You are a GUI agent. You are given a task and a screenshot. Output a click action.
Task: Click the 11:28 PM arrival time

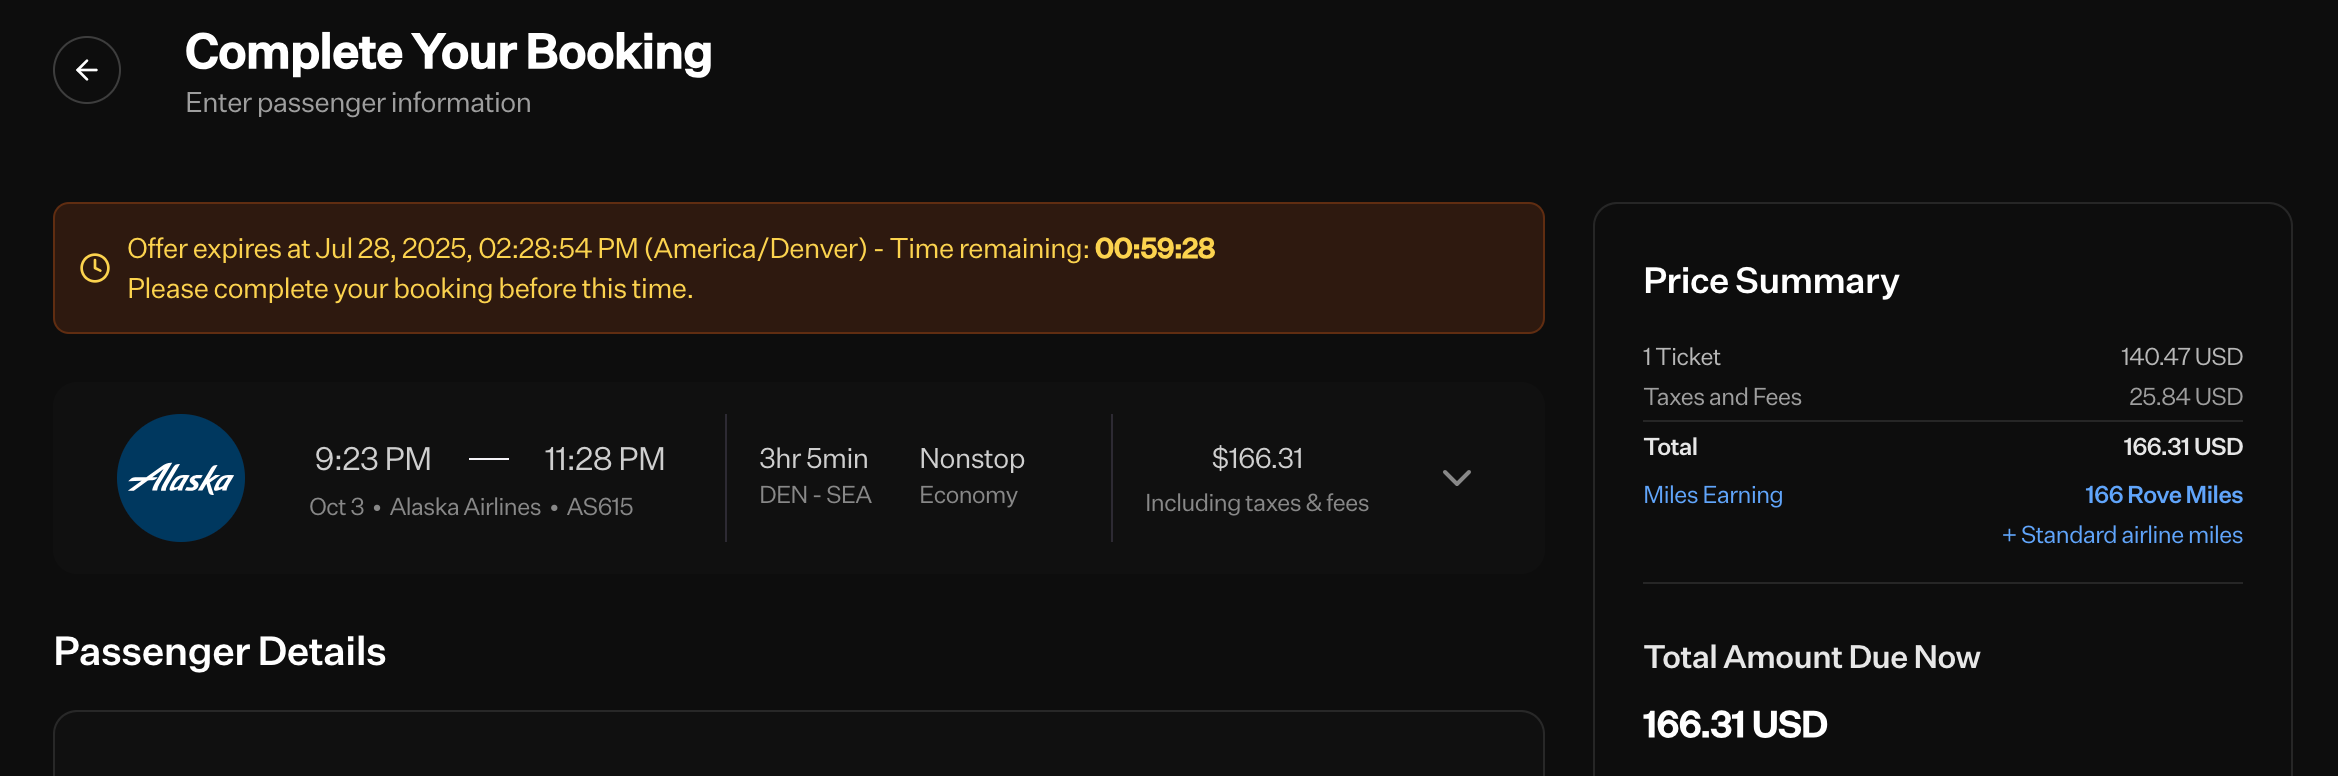604,459
